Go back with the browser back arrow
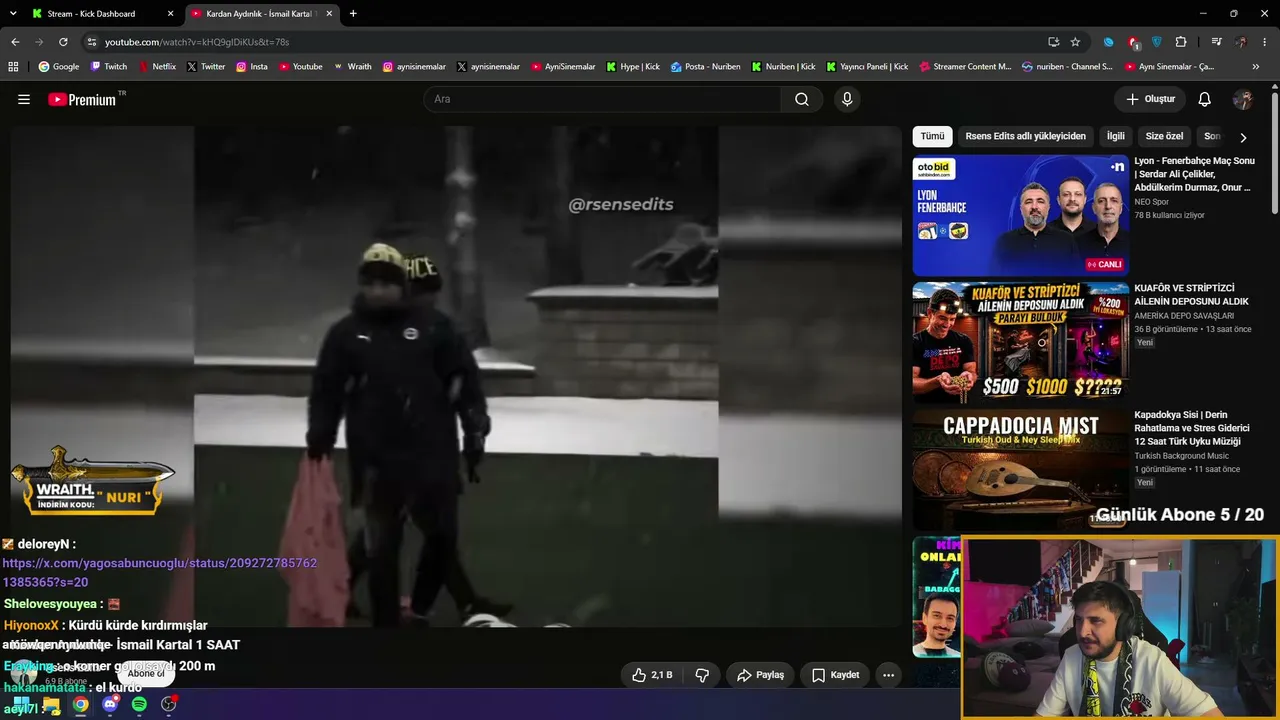 15,42
